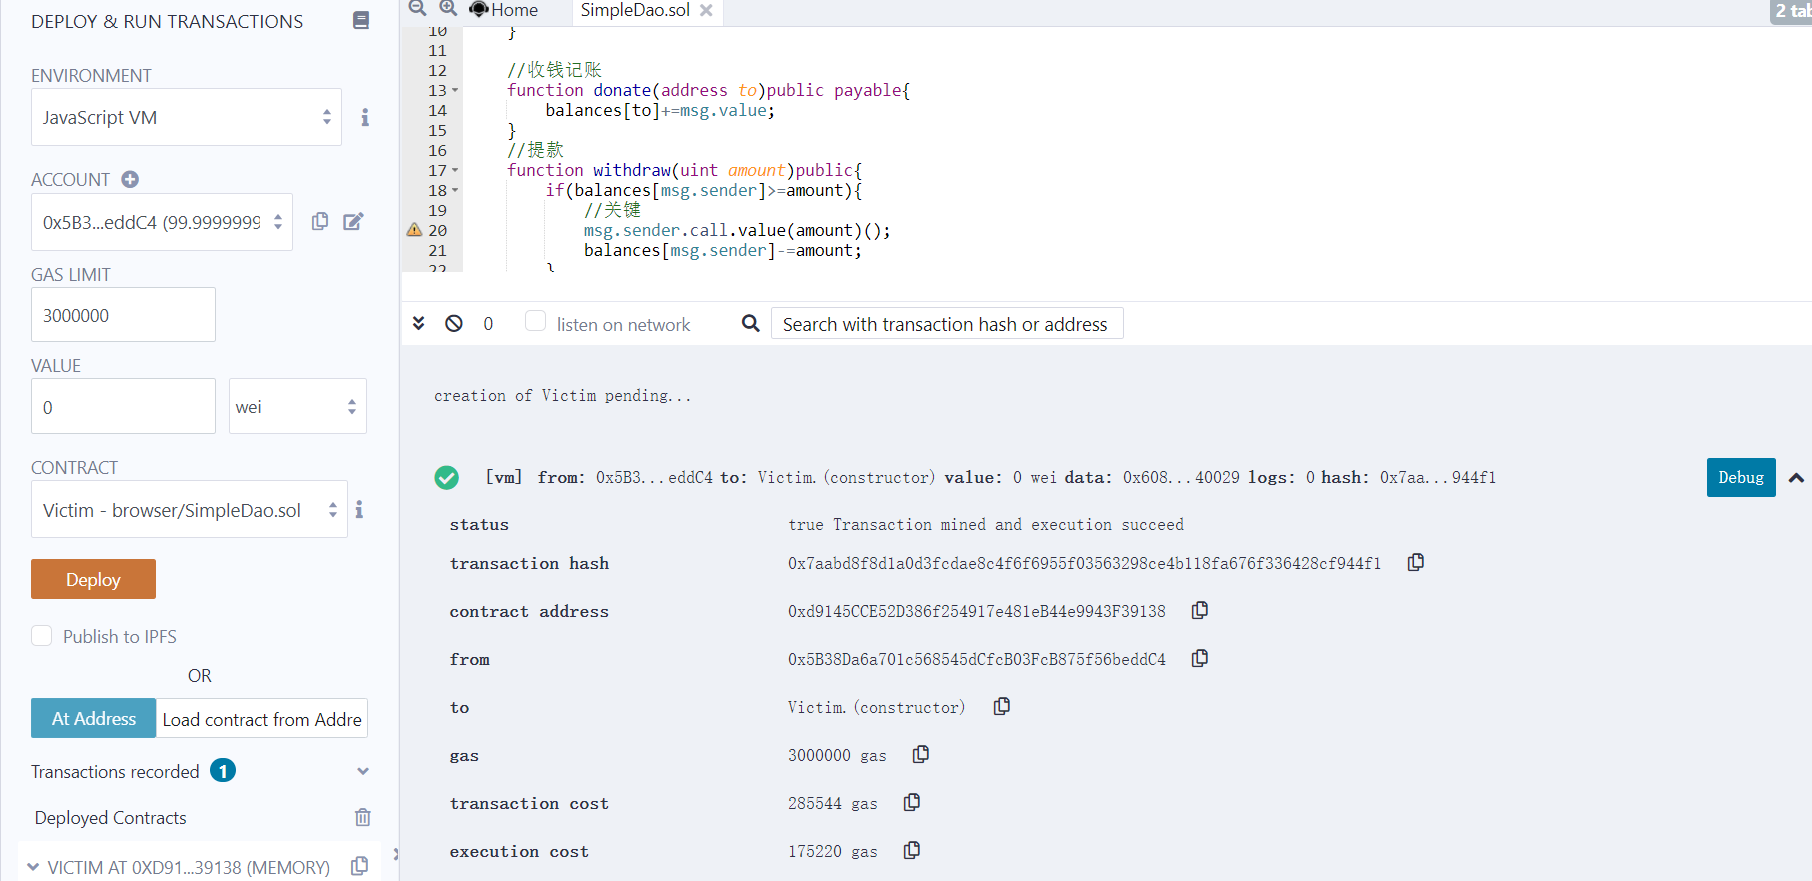
Task: Expand the Transactions recorded section
Action: click(362, 771)
